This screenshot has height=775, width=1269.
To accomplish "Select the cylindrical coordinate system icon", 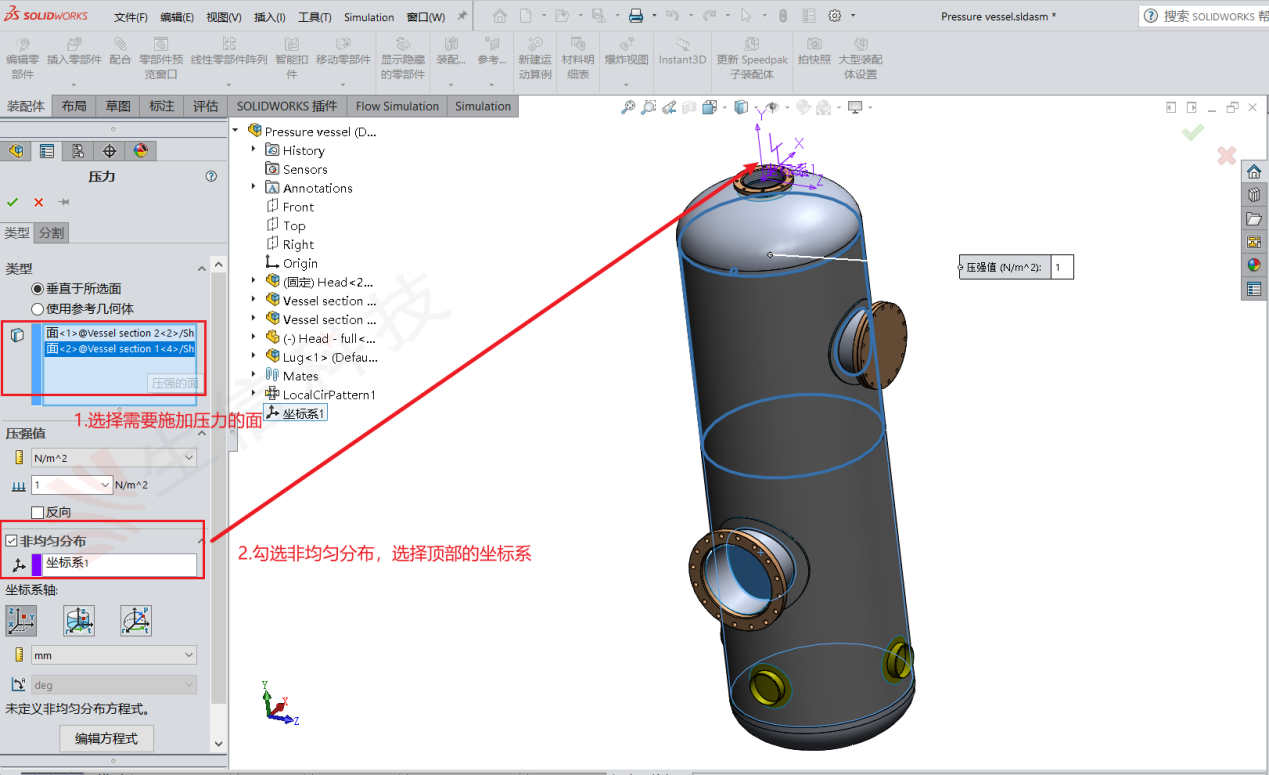I will (79, 620).
